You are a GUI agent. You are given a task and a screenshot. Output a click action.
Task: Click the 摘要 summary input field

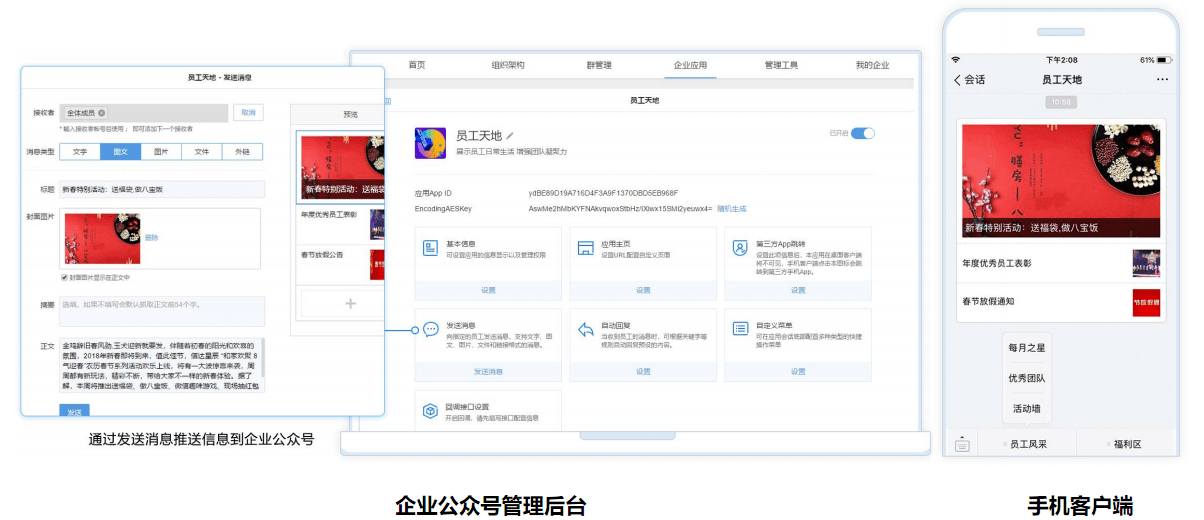(x=163, y=311)
